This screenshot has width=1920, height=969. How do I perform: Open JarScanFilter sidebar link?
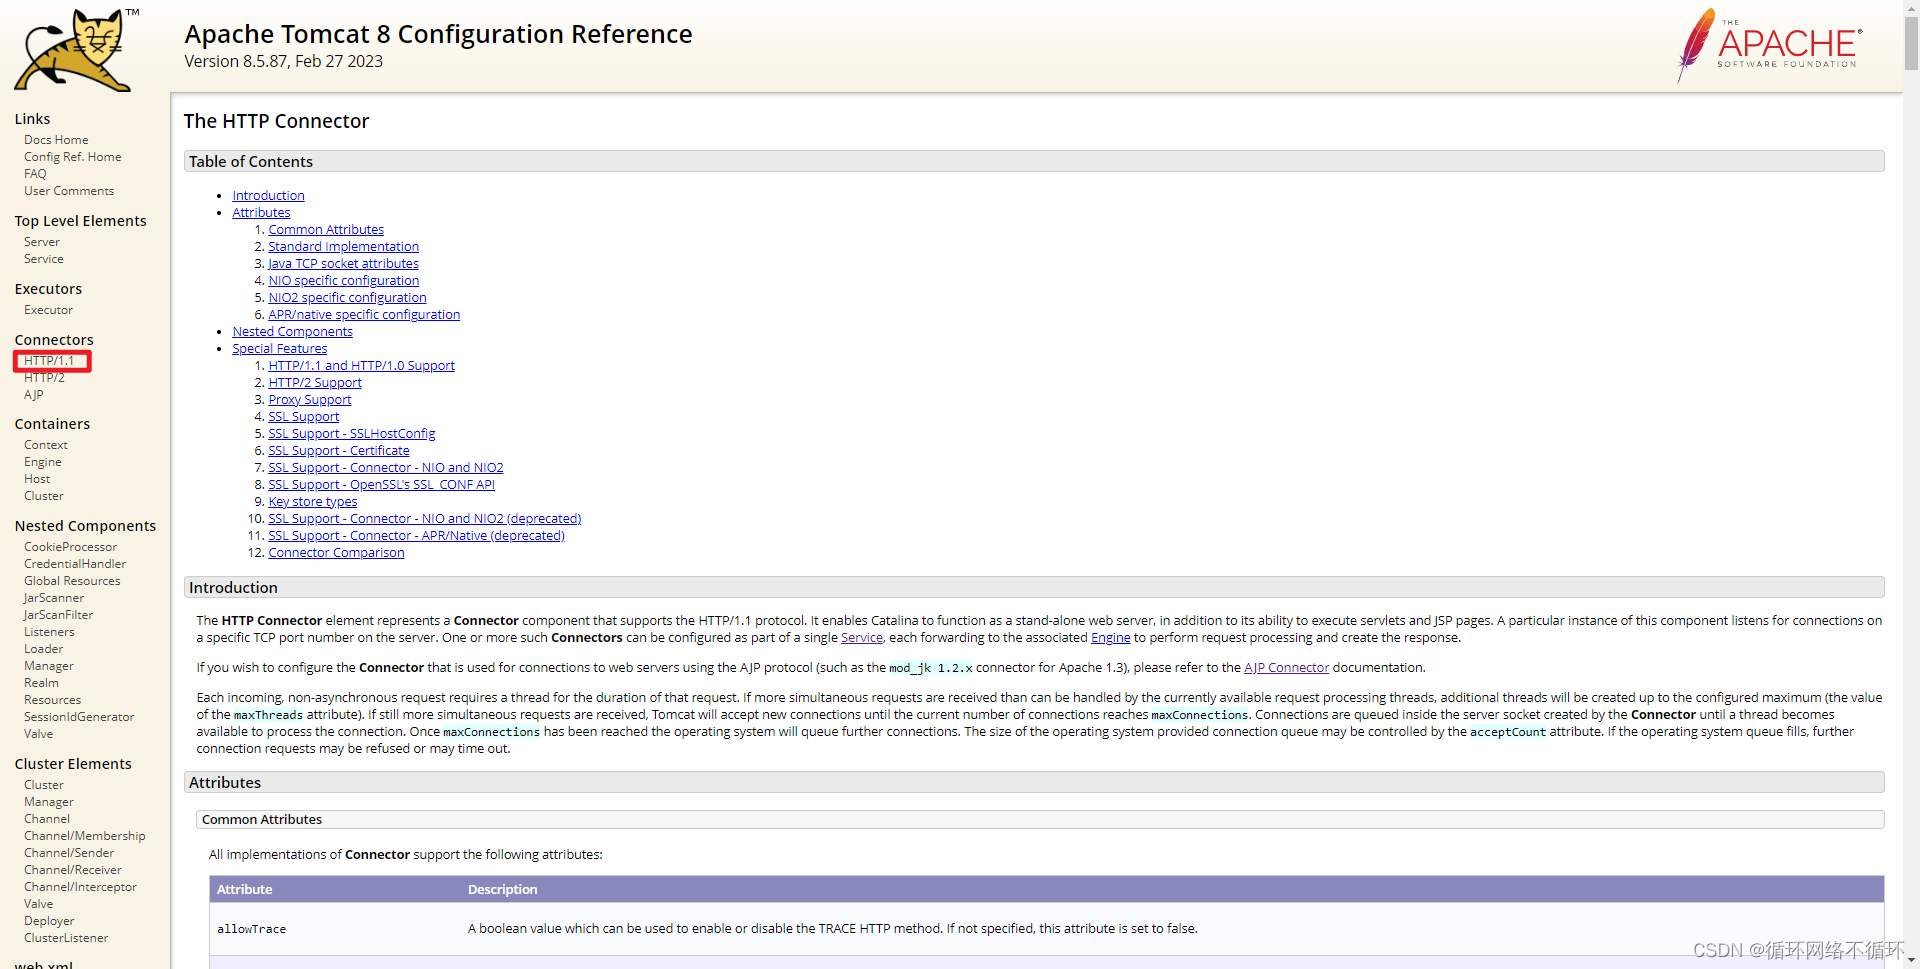pos(58,615)
